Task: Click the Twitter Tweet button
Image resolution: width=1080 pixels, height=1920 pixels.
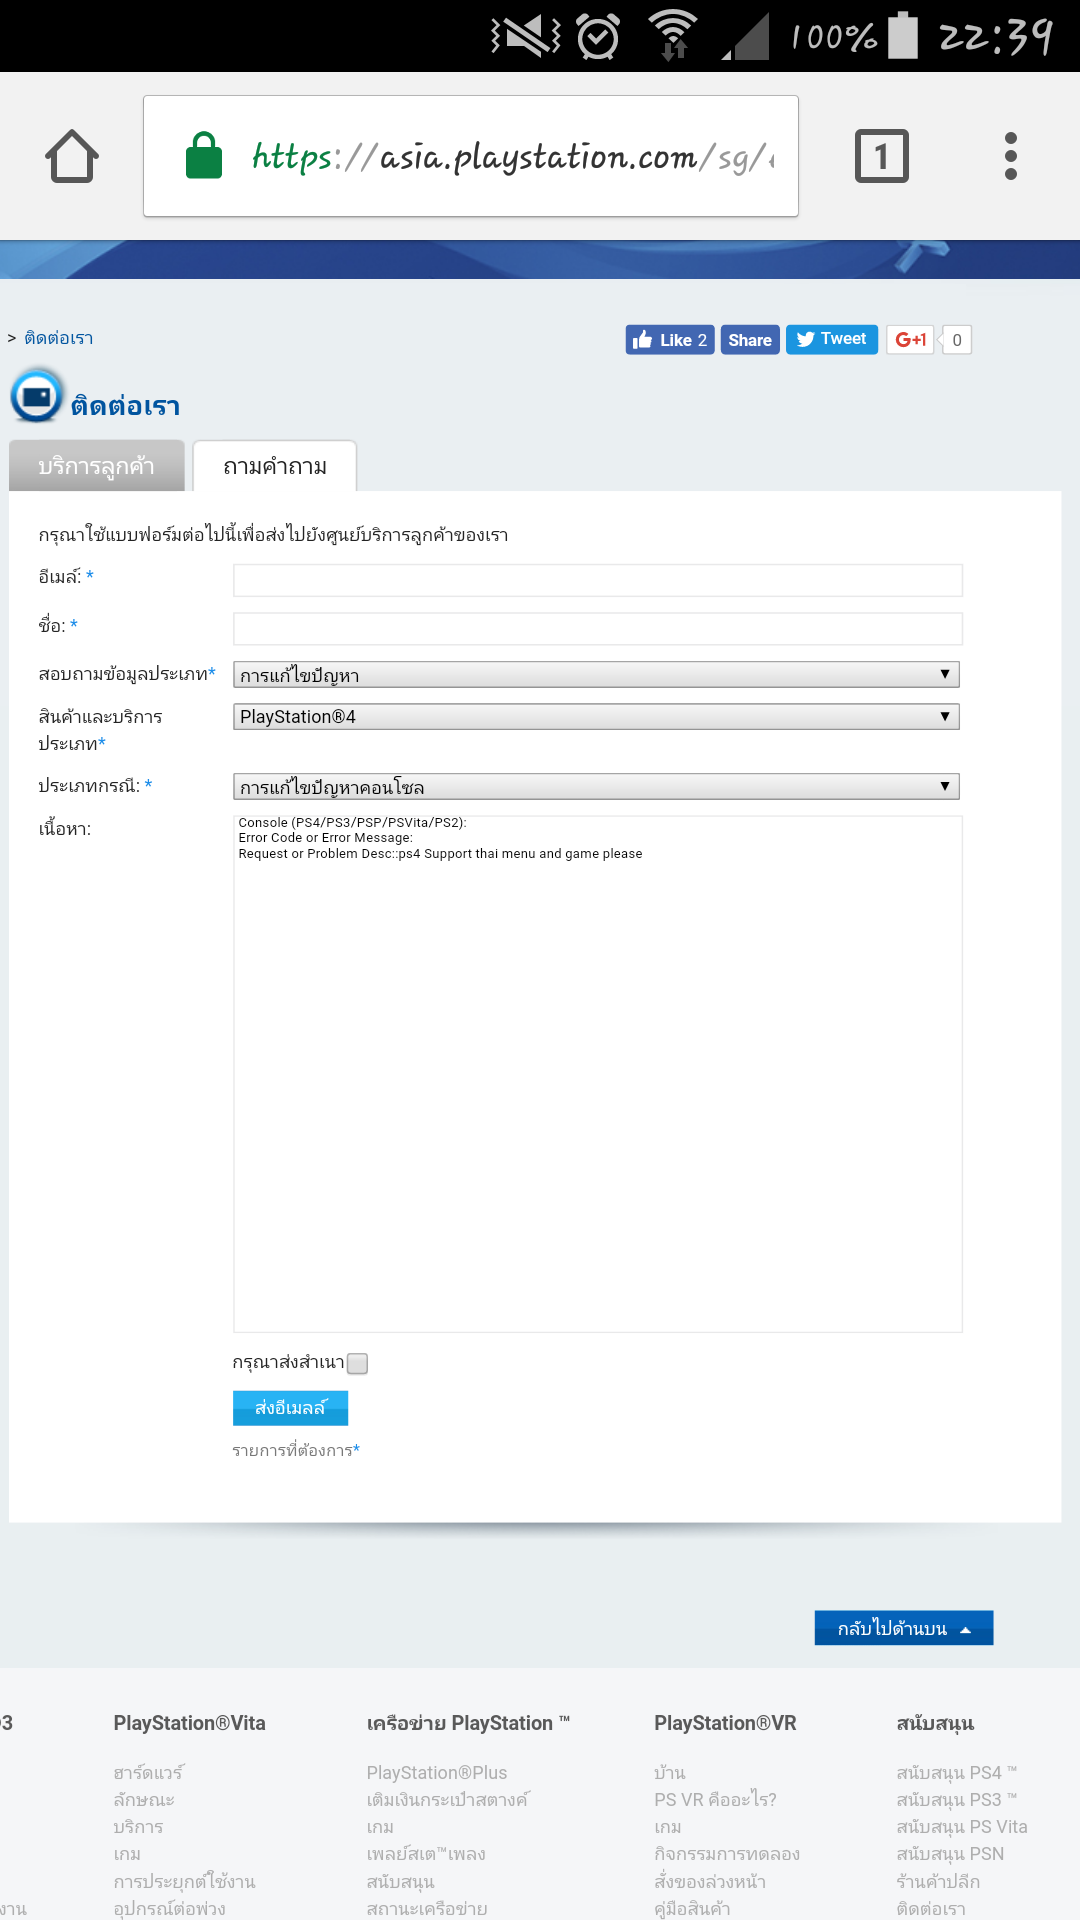Action: coord(832,340)
